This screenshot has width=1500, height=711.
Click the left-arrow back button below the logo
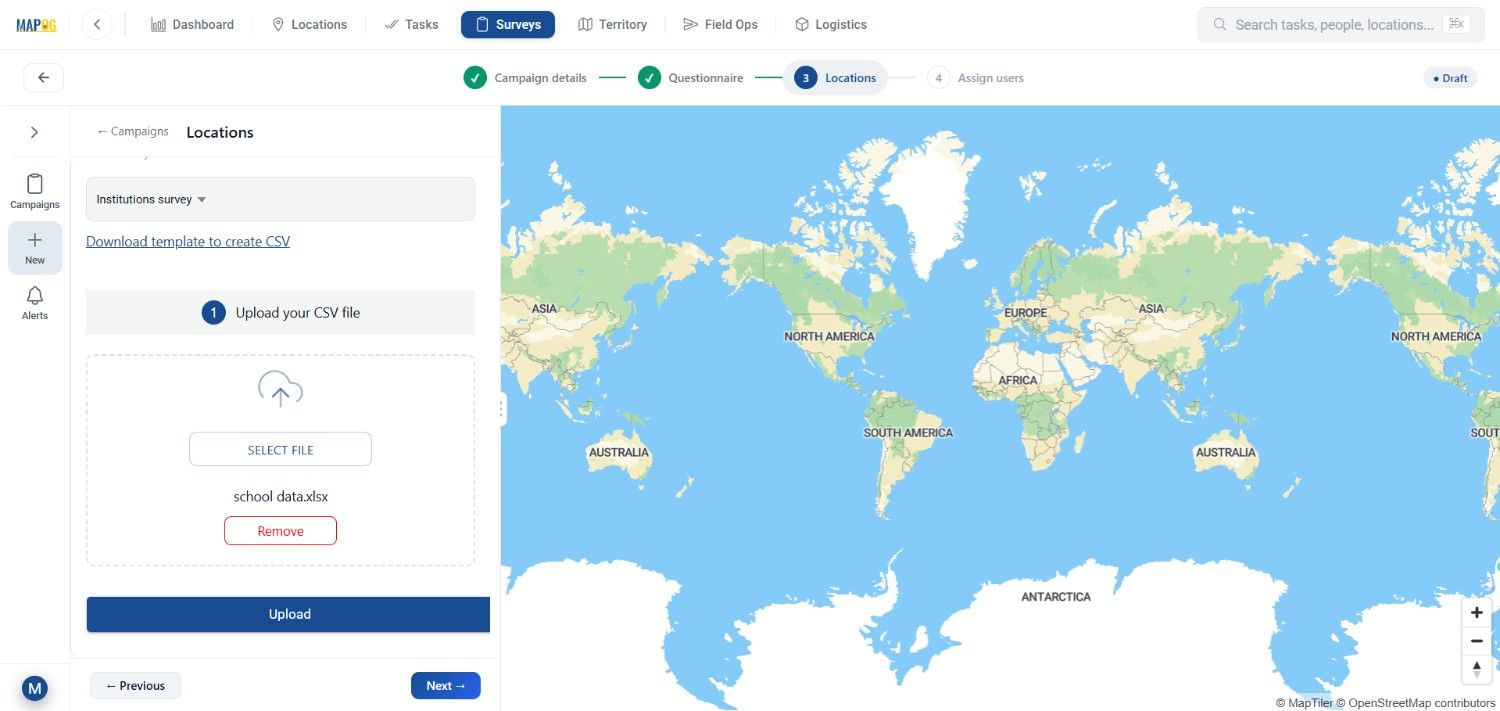coord(43,78)
